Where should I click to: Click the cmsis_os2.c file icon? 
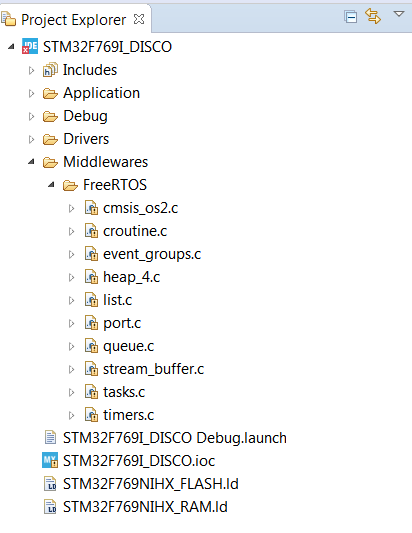pyautogui.click(x=91, y=208)
